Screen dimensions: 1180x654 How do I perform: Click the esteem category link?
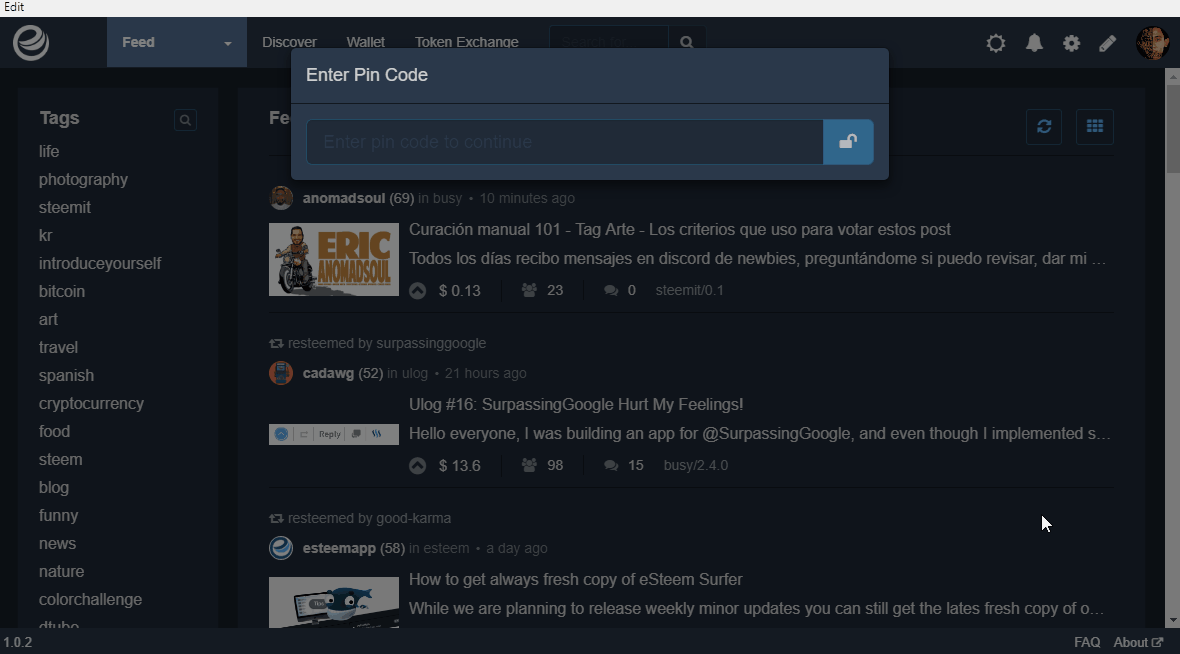tap(446, 548)
